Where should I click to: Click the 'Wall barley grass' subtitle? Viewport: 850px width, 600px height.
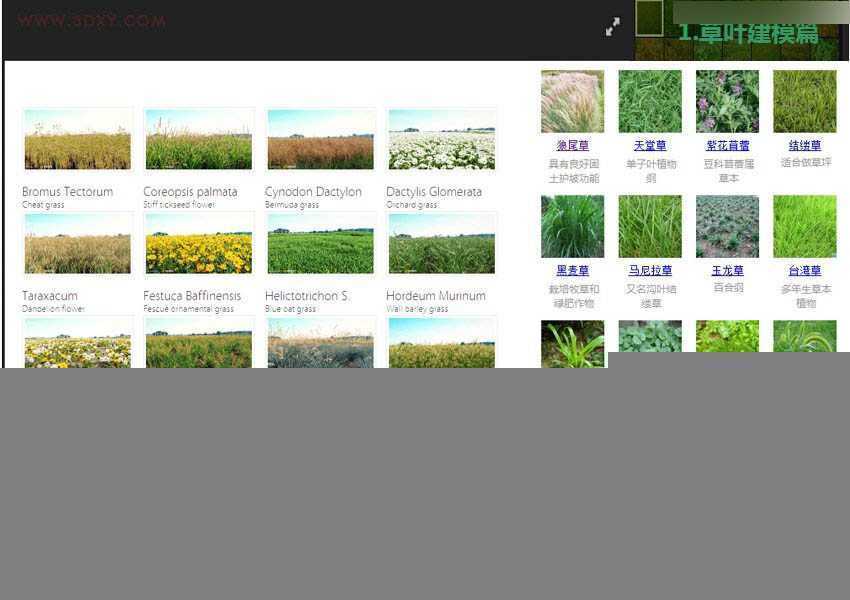coord(417,309)
